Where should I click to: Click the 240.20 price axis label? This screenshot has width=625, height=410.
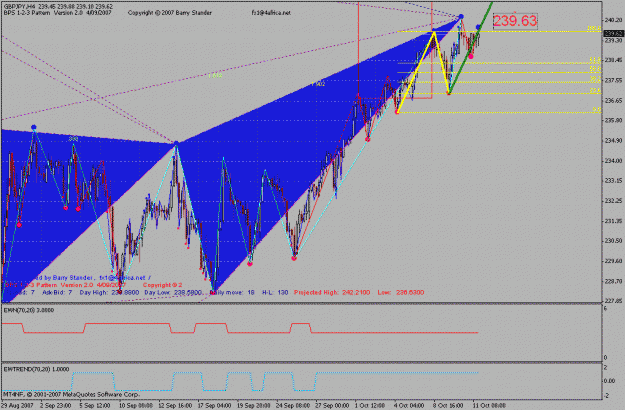click(613, 20)
